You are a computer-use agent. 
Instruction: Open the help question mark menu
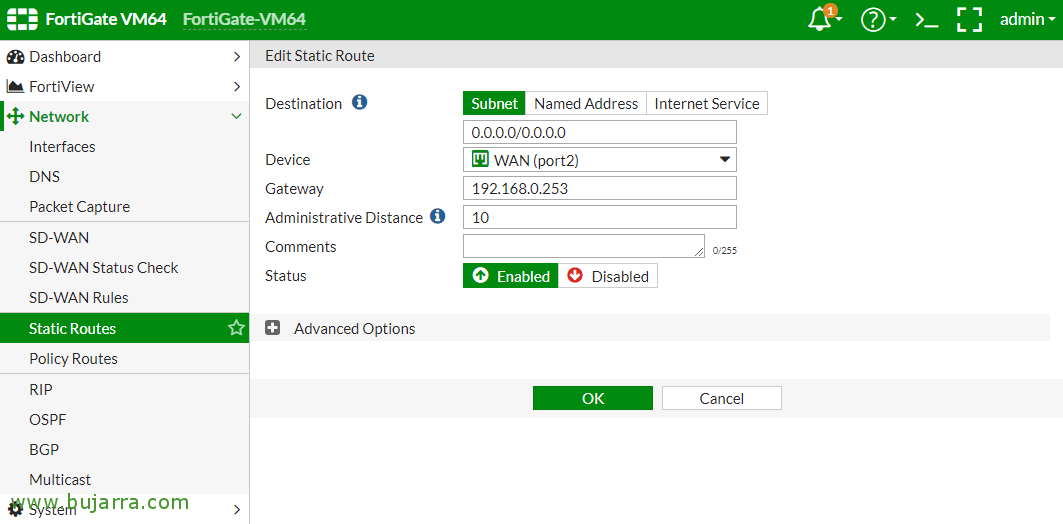pos(873,20)
